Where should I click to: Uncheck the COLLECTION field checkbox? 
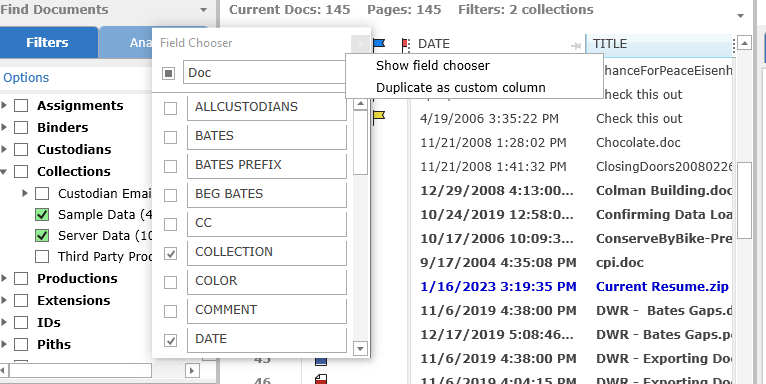[x=170, y=253]
